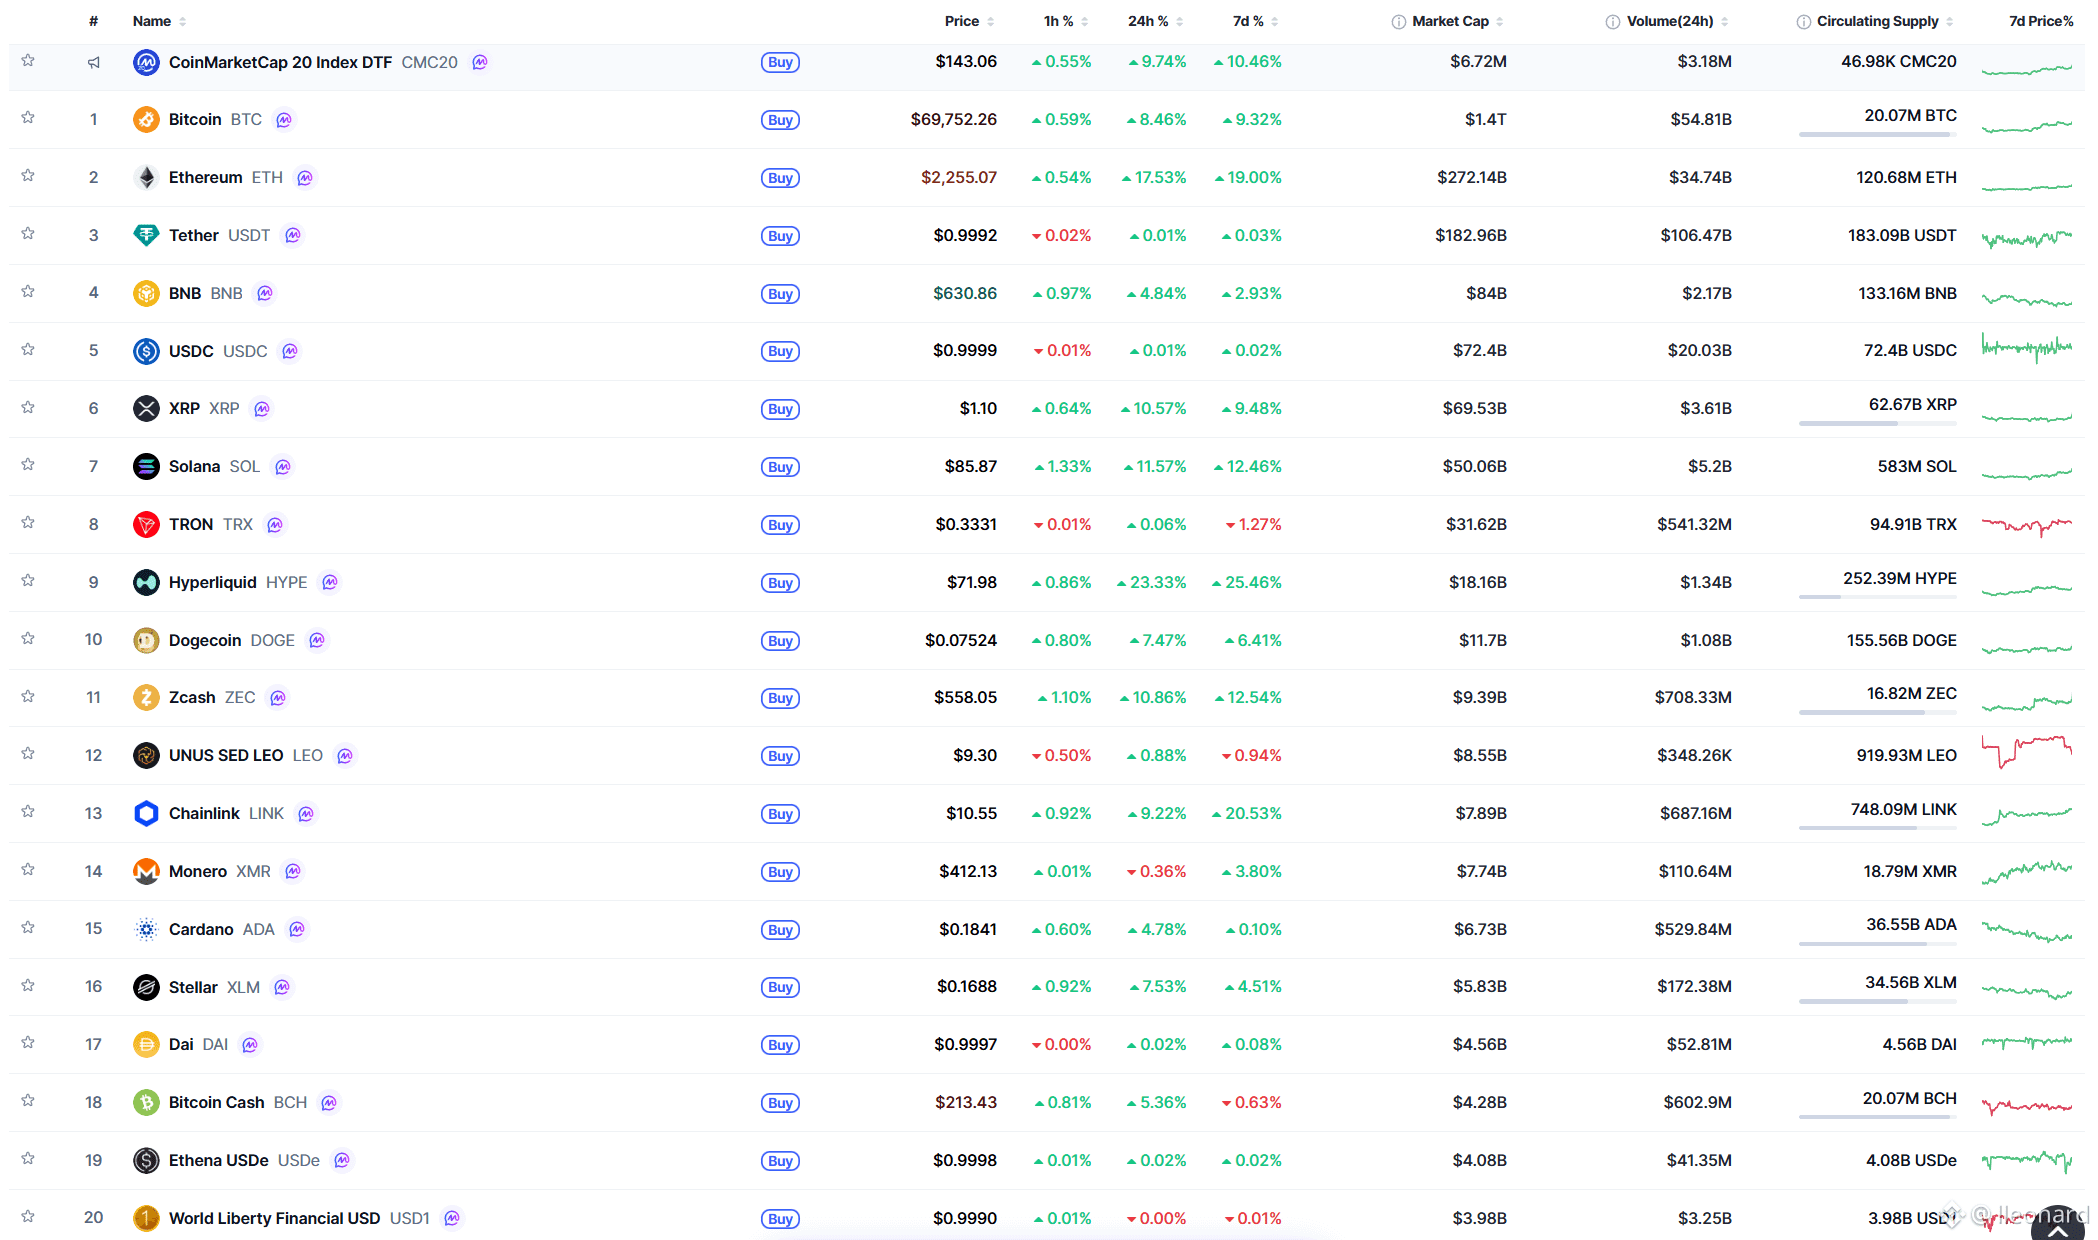
Task: Click Buy button for Bitcoin Cash
Action: (x=780, y=1103)
